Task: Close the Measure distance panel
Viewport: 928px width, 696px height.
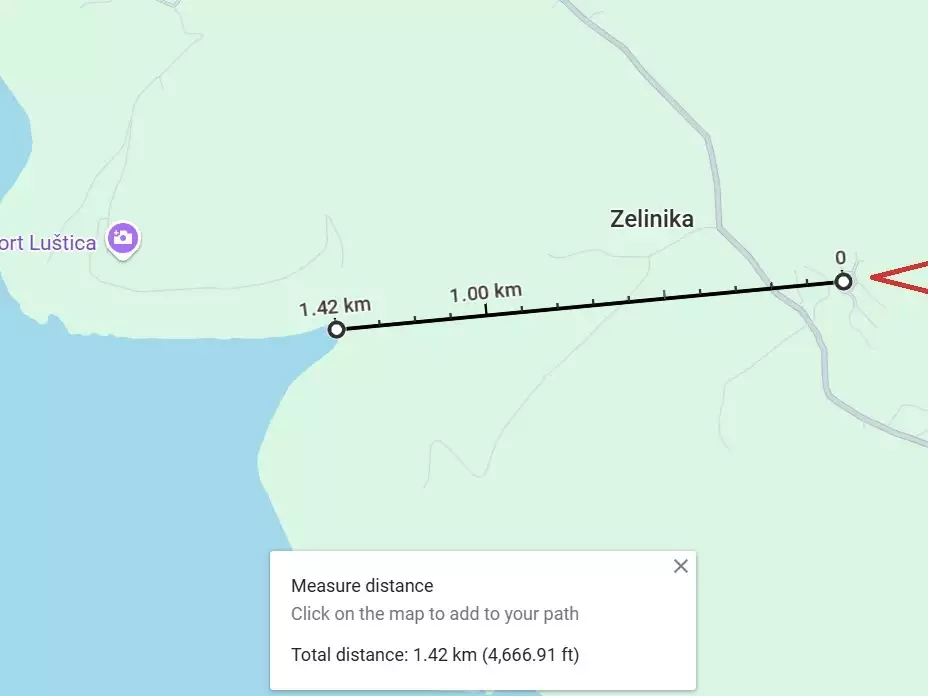Action: [681, 566]
